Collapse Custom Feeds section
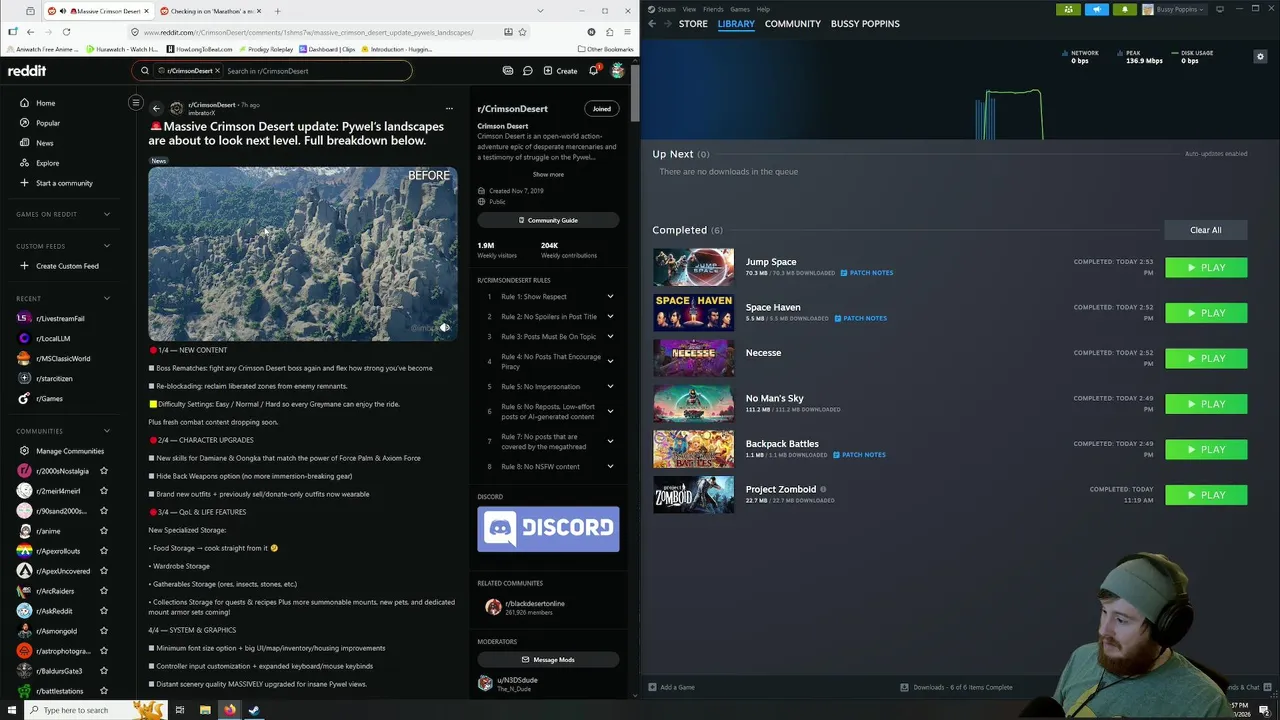 [107, 246]
